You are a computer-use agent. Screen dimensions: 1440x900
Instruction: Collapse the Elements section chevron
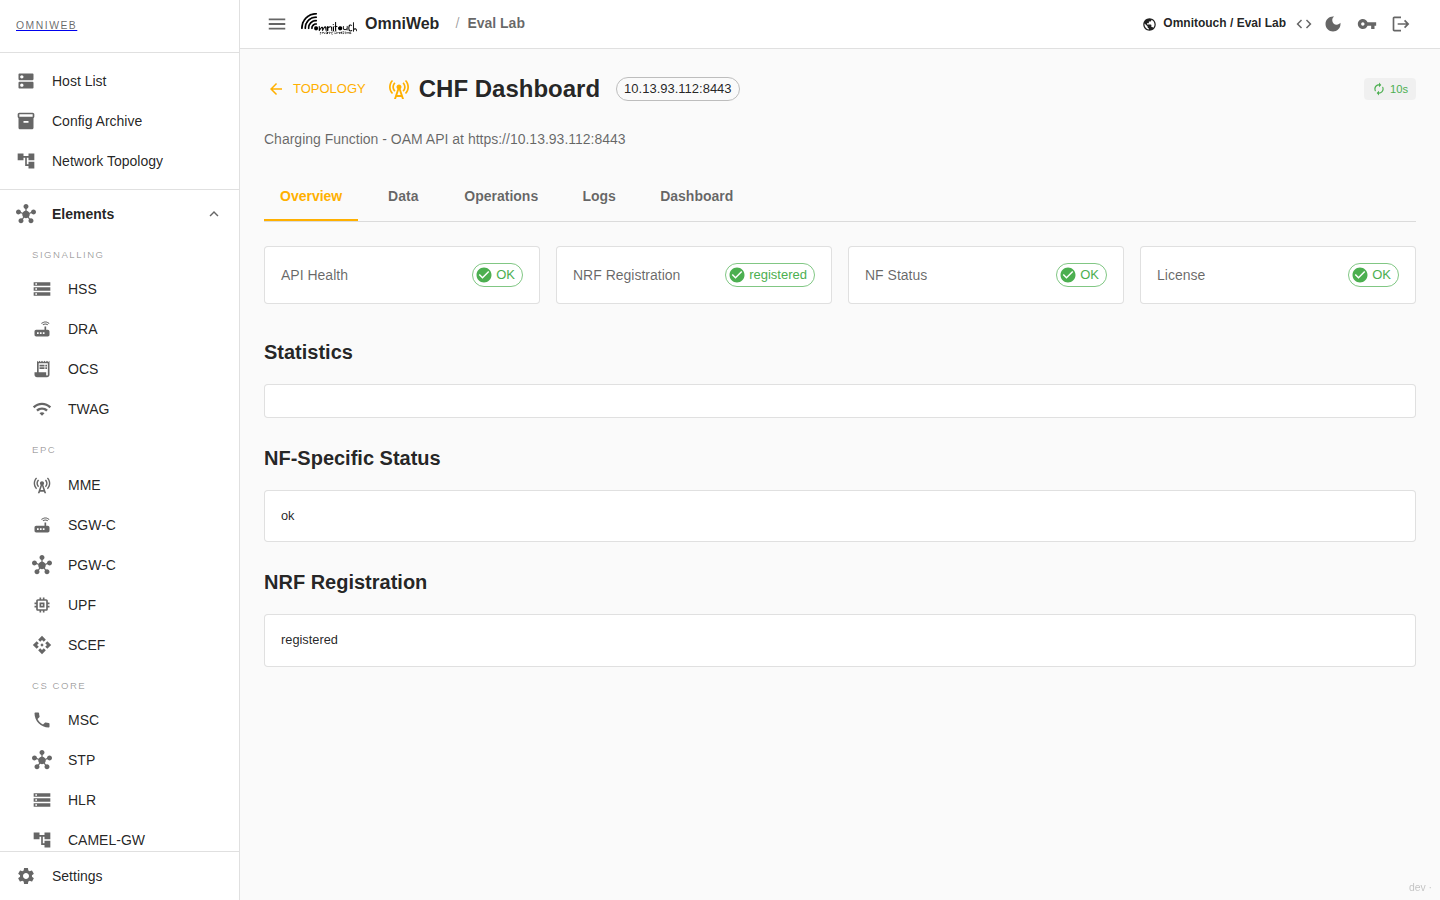[214, 214]
